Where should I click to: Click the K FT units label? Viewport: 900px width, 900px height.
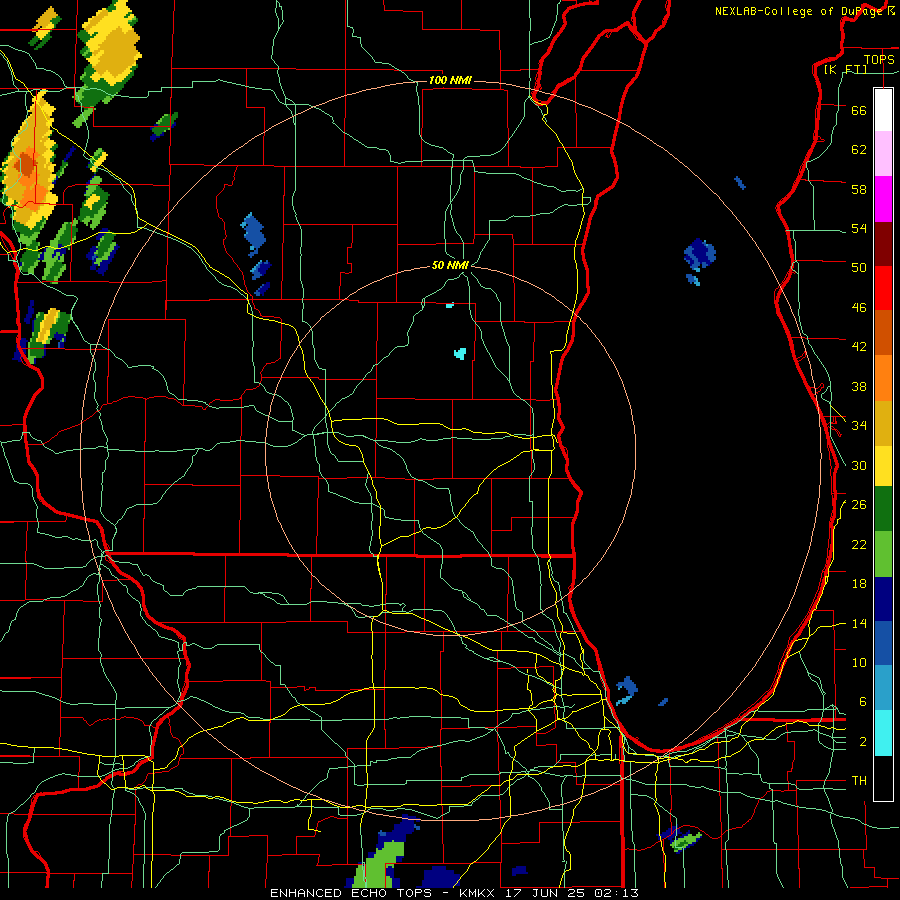click(845, 69)
